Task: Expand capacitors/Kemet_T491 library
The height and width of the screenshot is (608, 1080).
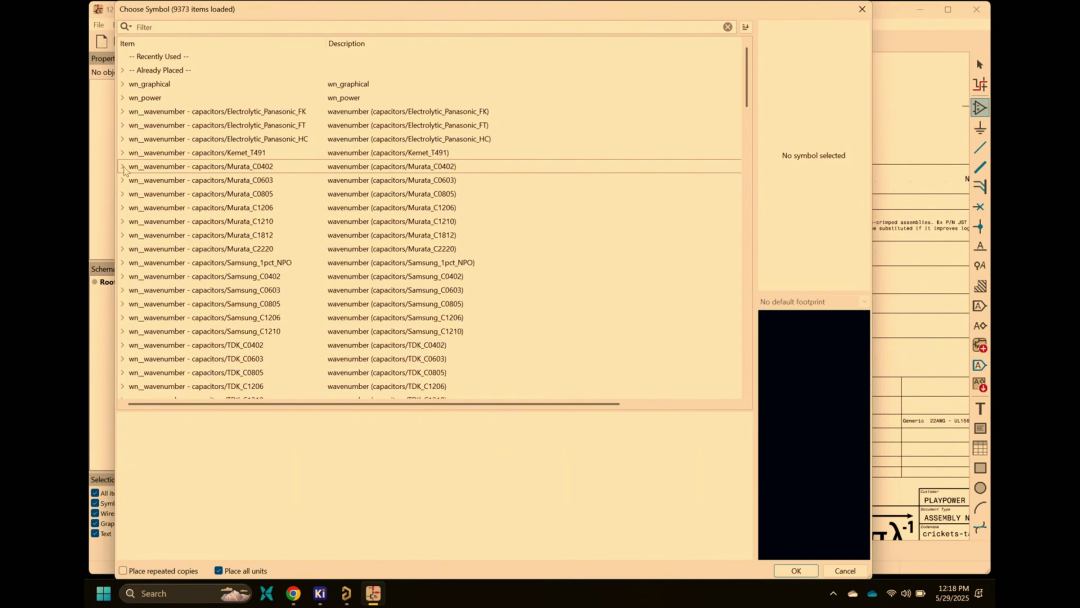Action: tap(123, 153)
